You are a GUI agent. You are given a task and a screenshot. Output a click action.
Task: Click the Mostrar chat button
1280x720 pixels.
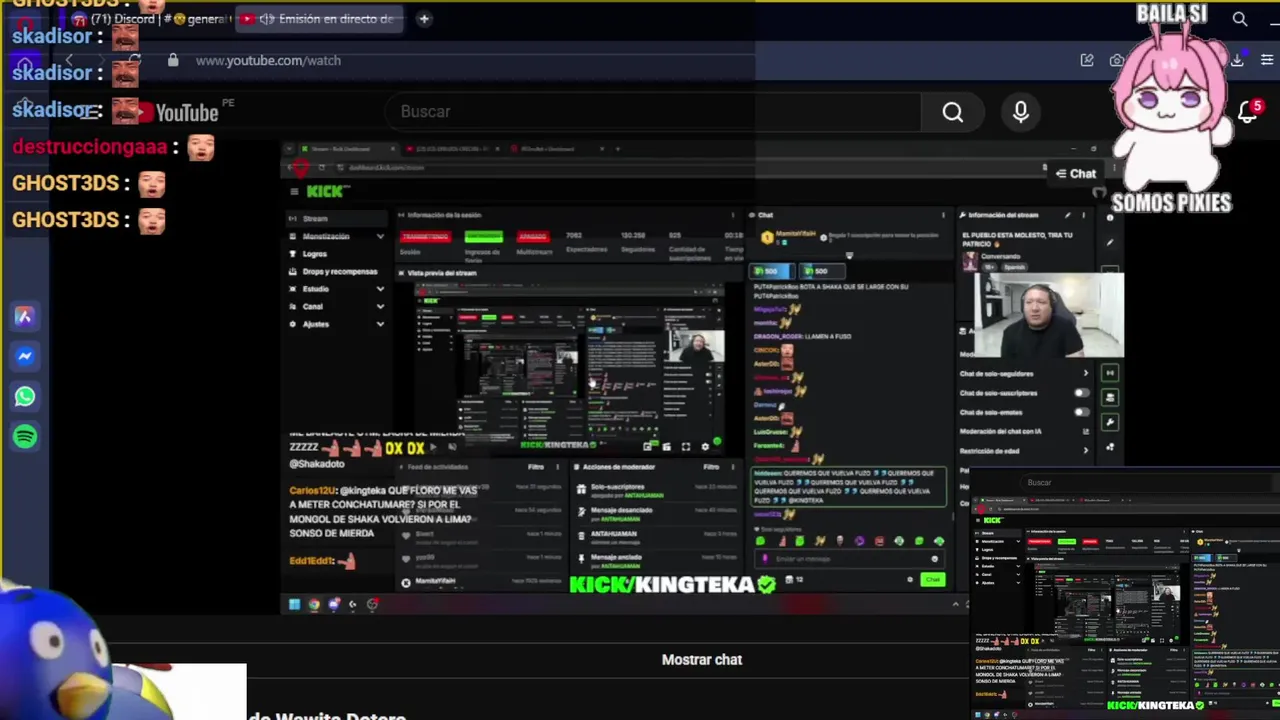(702, 660)
